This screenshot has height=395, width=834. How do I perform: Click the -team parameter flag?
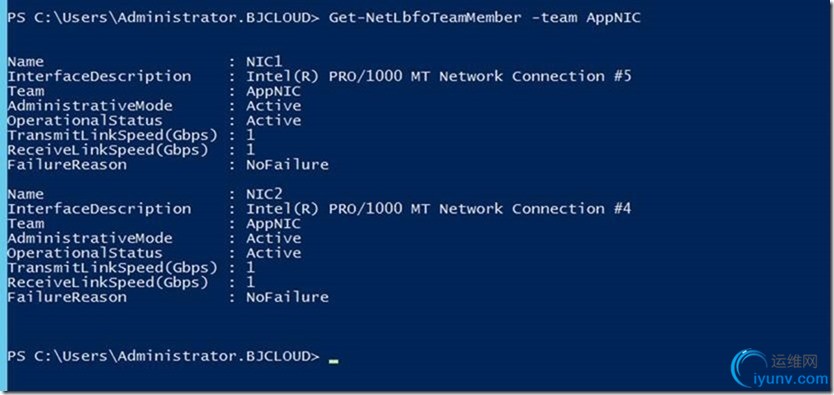[x=554, y=18]
